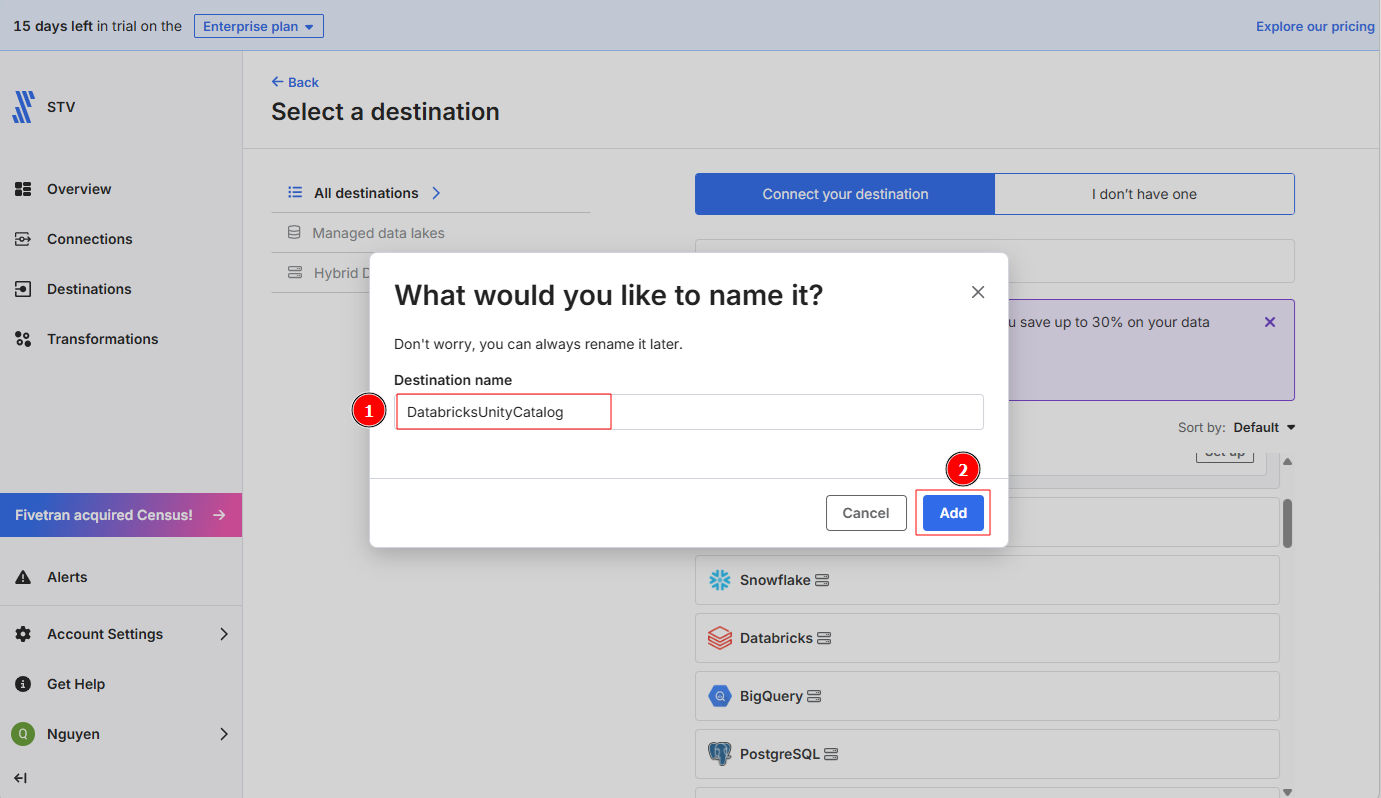1381x798 pixels.
Task: Close the naming dialog with X
Action: (978, 292)
